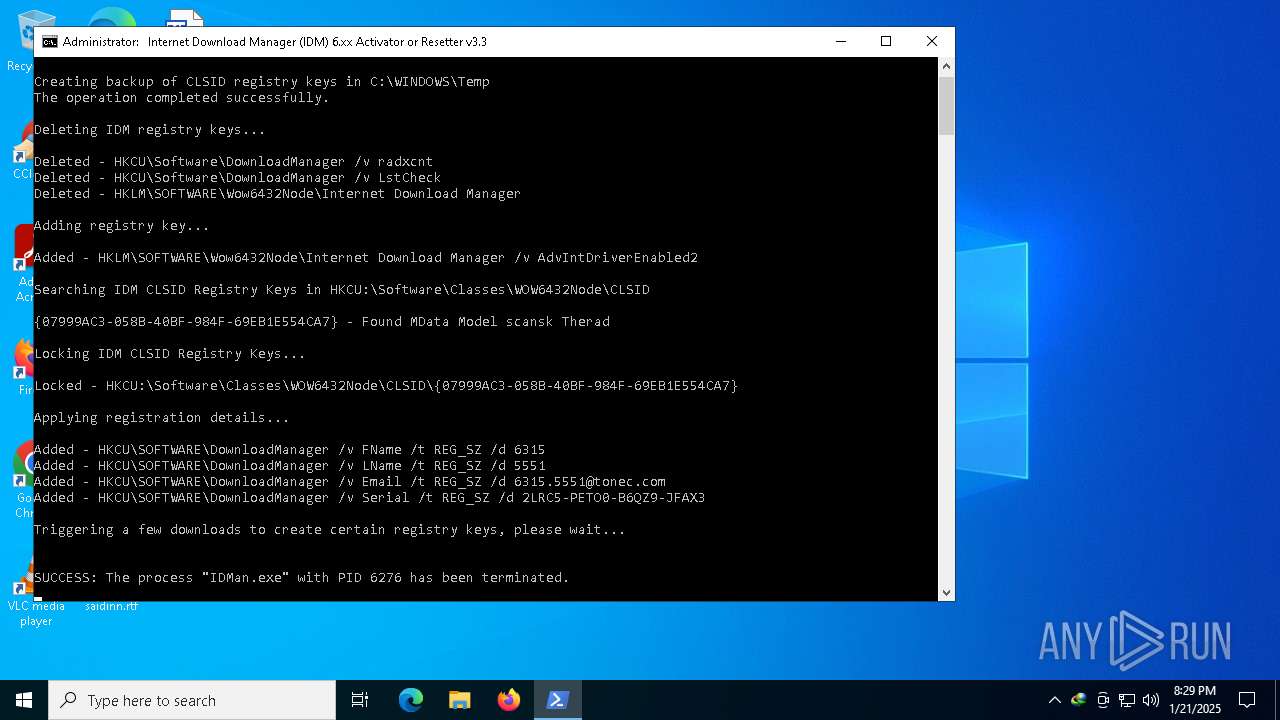Click the line containing AdvIntDriverEnabled2
The width and height of the screenshot is (1280, 720).
(366, 258)
